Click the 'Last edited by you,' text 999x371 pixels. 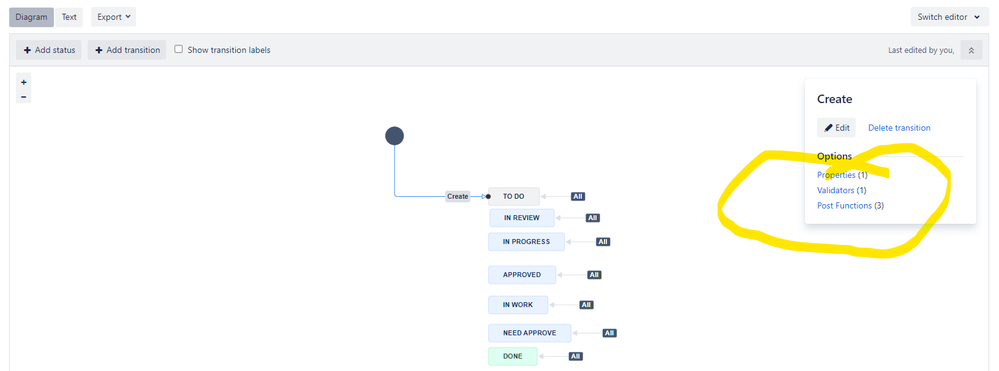(921, 50)
